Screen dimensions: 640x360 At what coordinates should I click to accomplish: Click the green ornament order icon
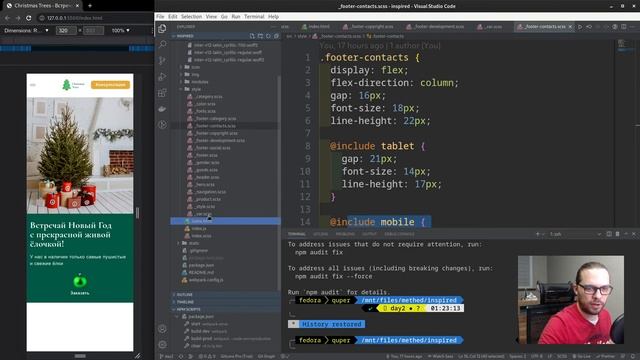(80, 281)
